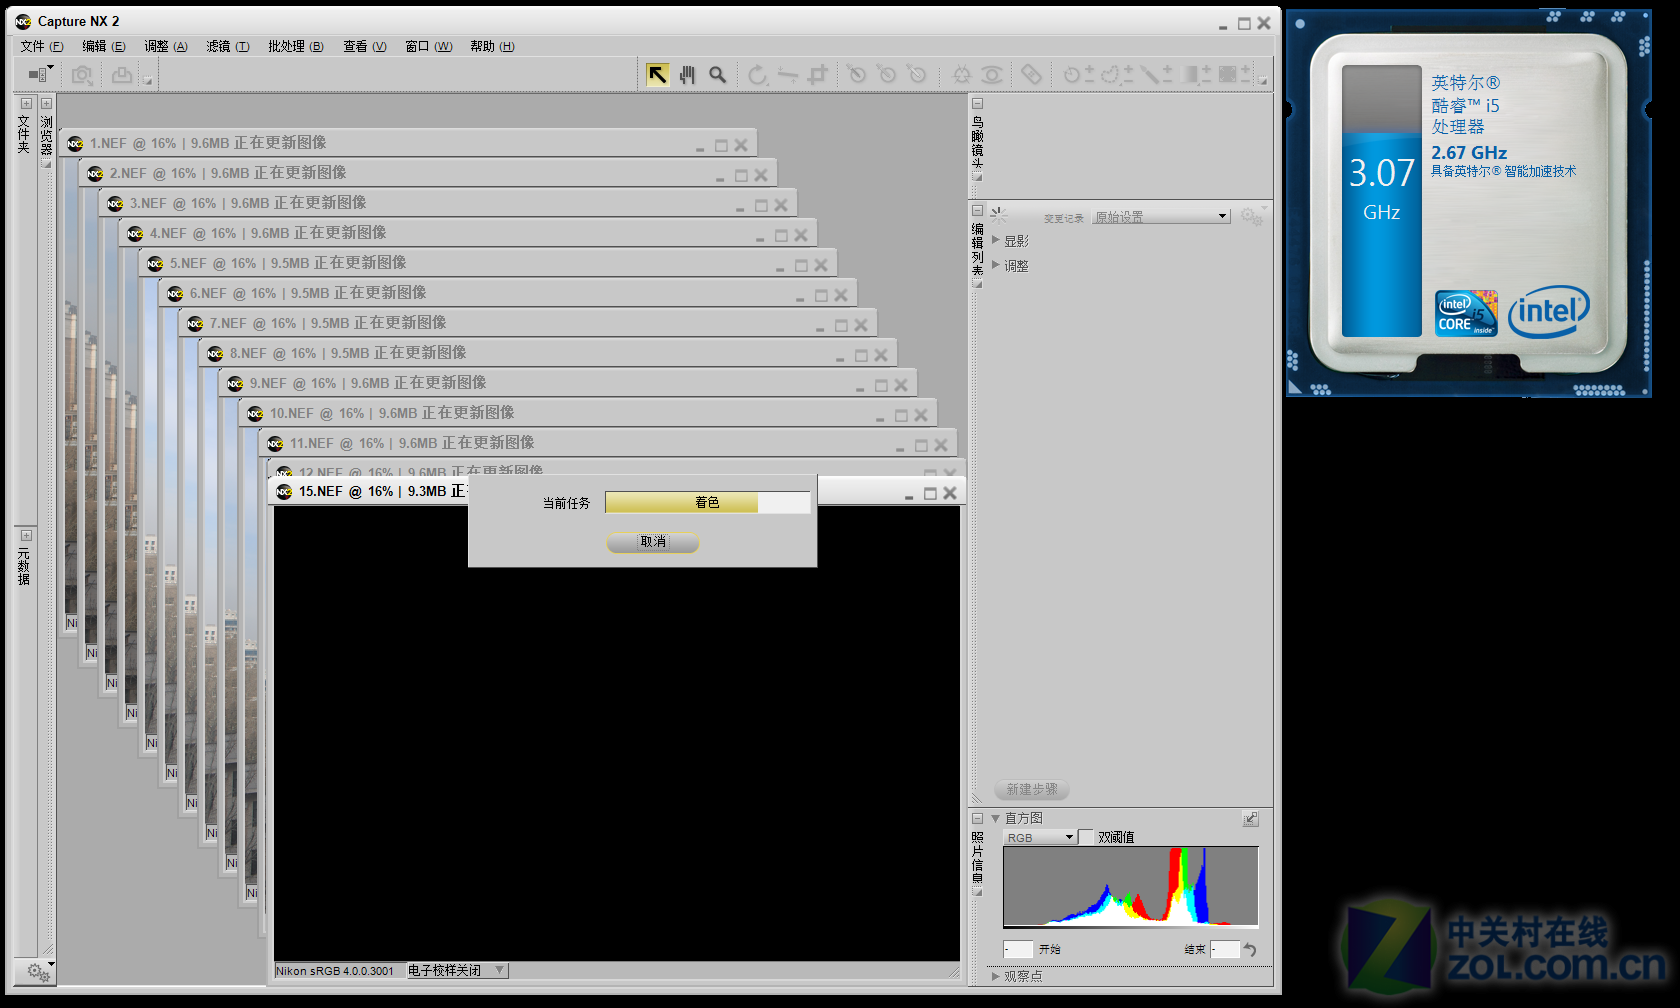The width and height of the screenshot is (1680, 1008).
Task: Open the 窗口 Window menu
Action: [429, 46]
